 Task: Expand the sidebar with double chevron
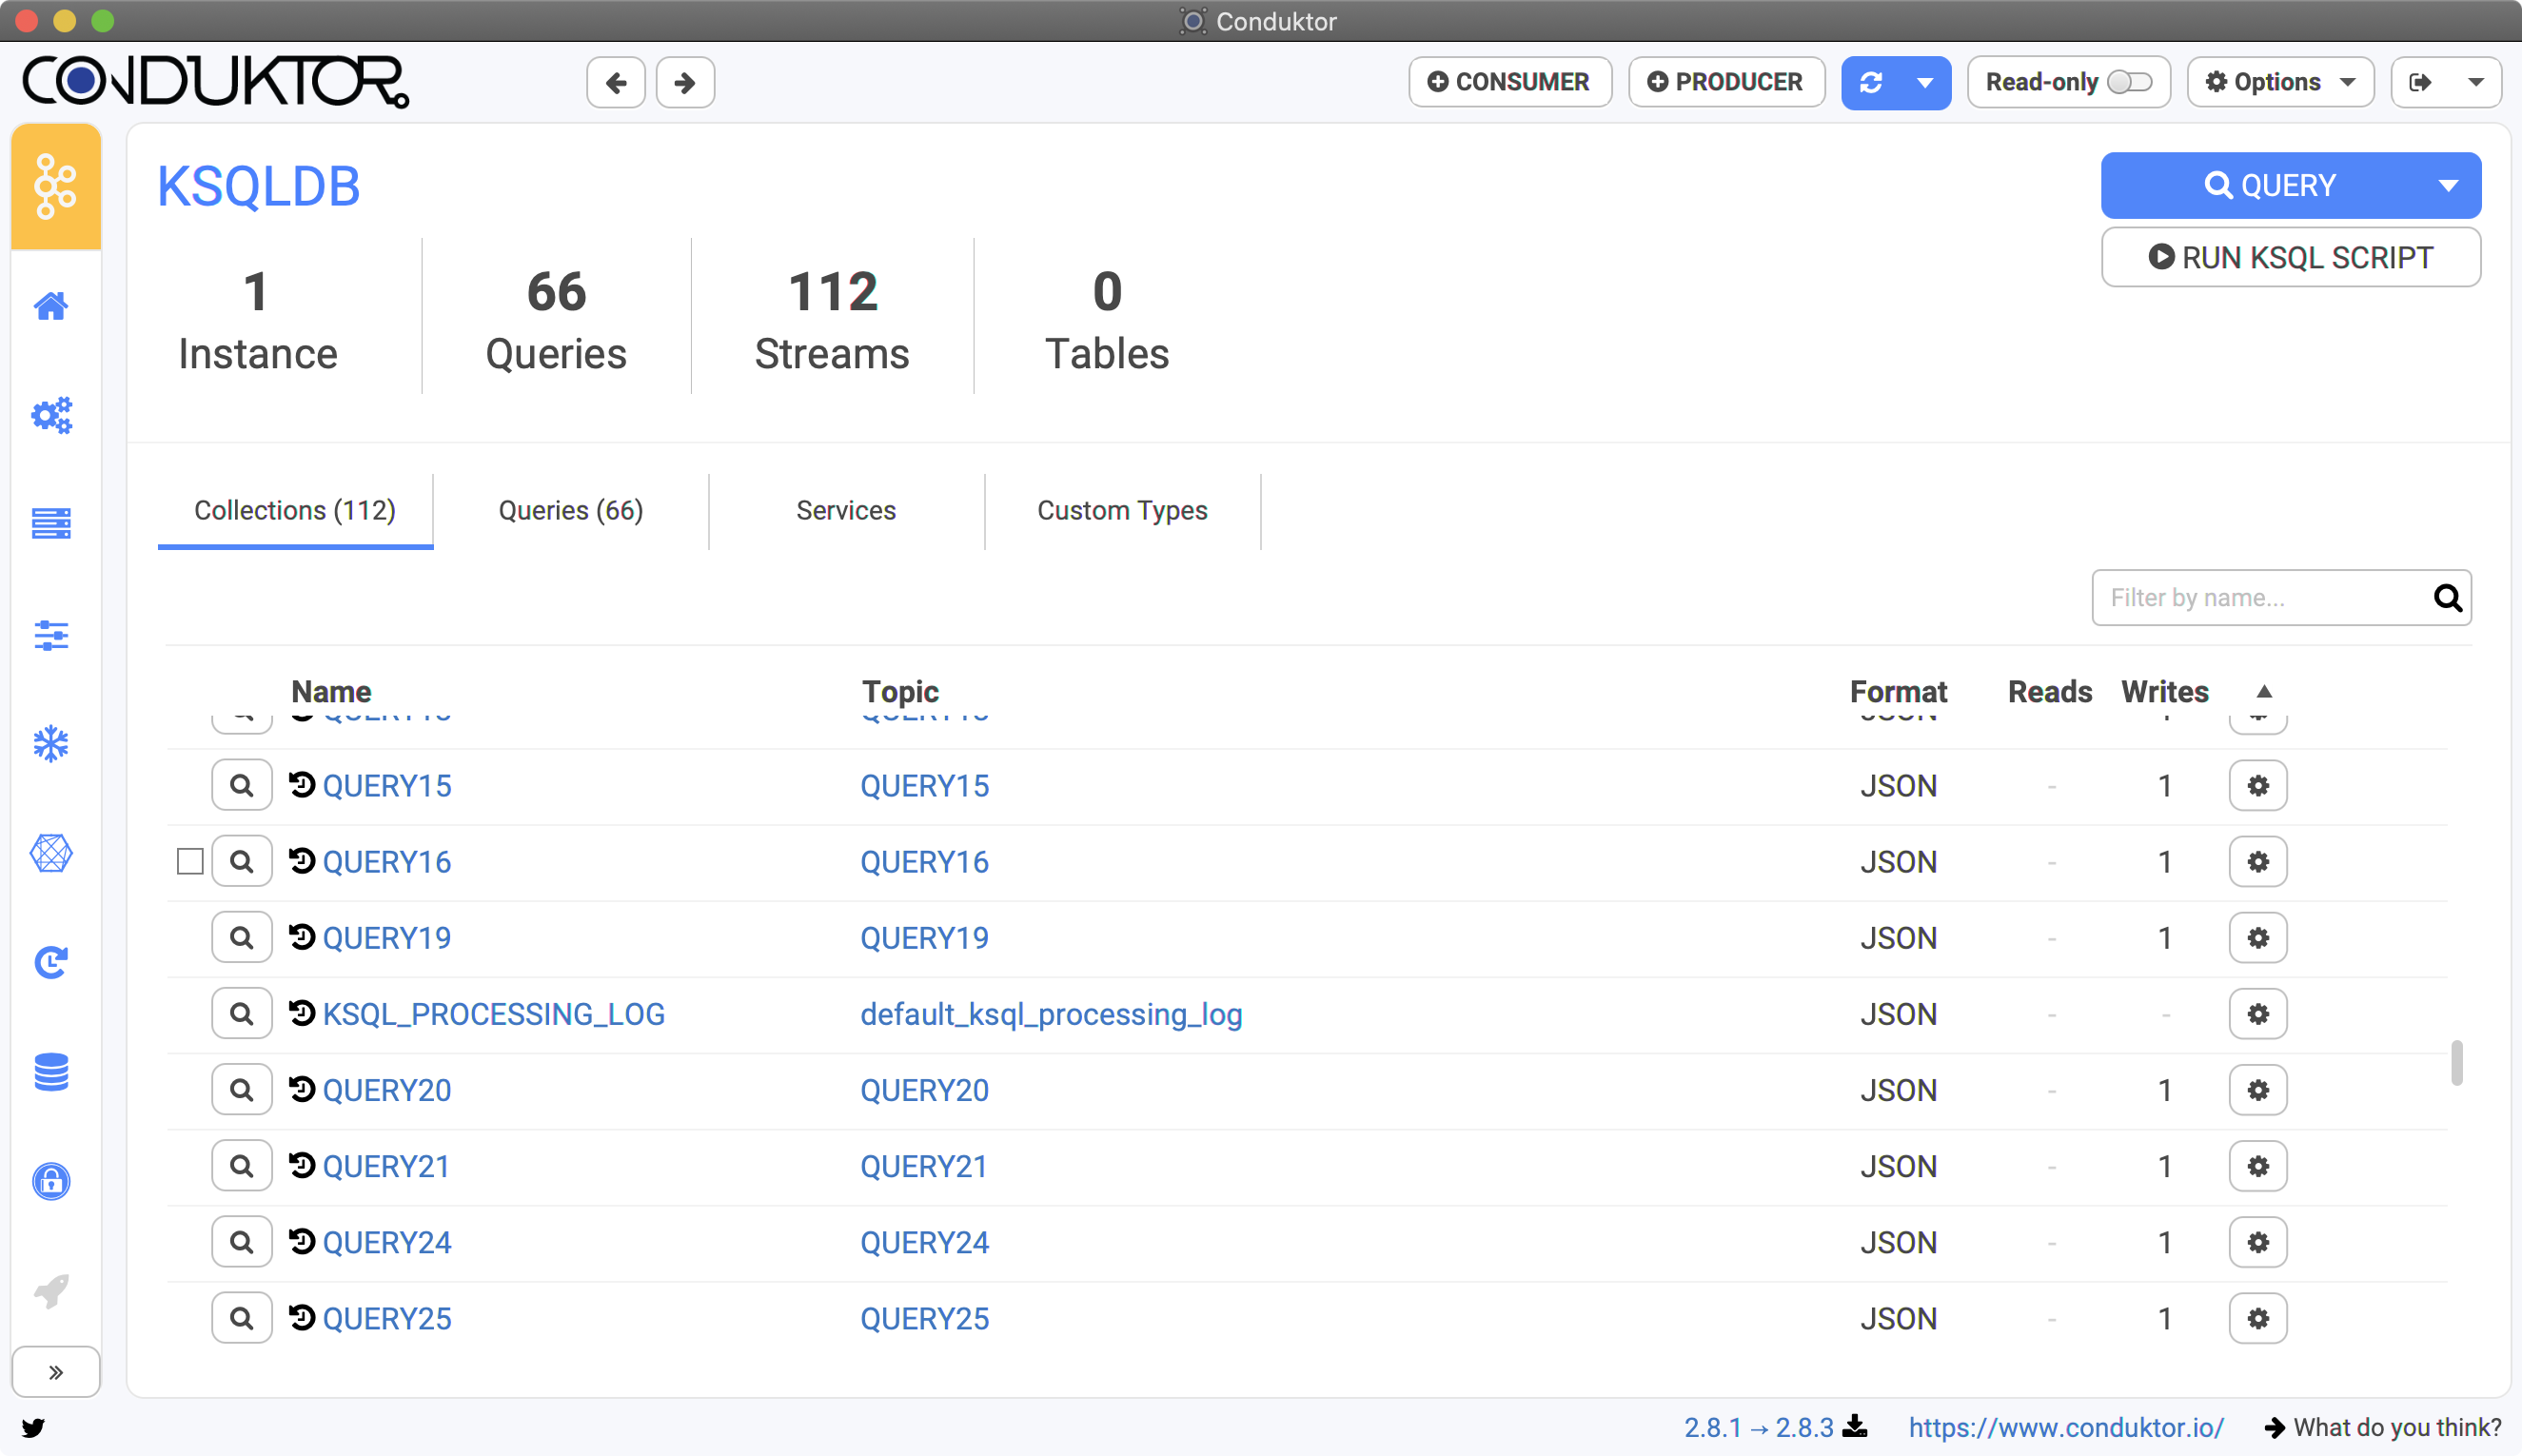coord(56,1372)
